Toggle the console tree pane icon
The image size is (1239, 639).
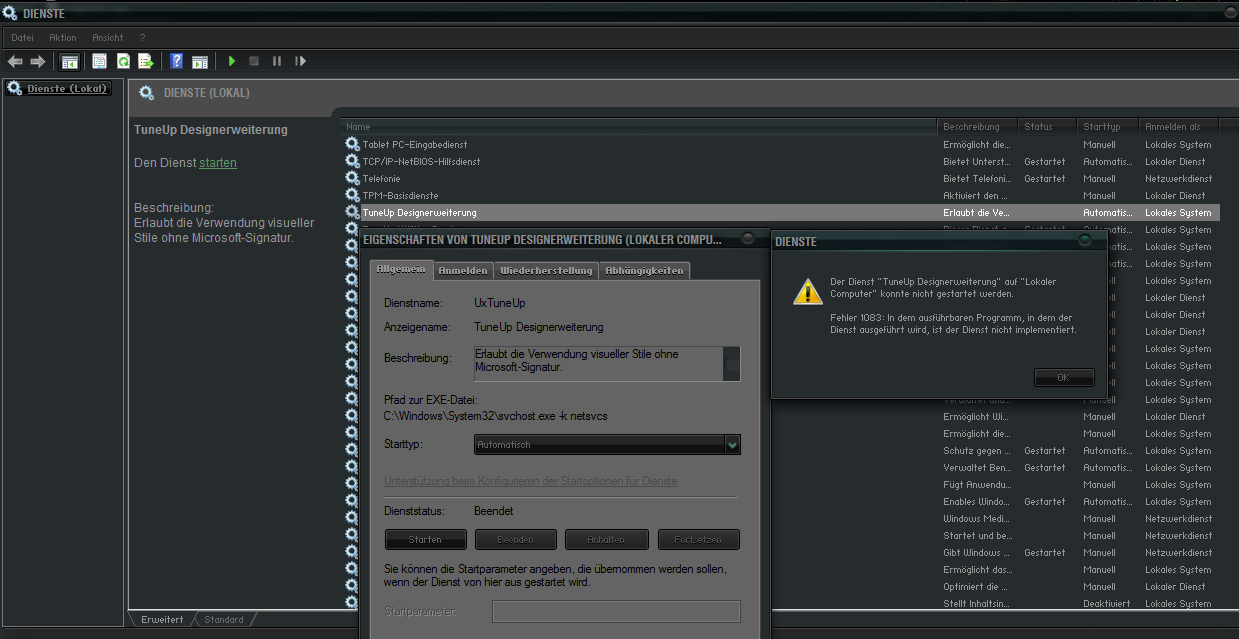[70, 61]
